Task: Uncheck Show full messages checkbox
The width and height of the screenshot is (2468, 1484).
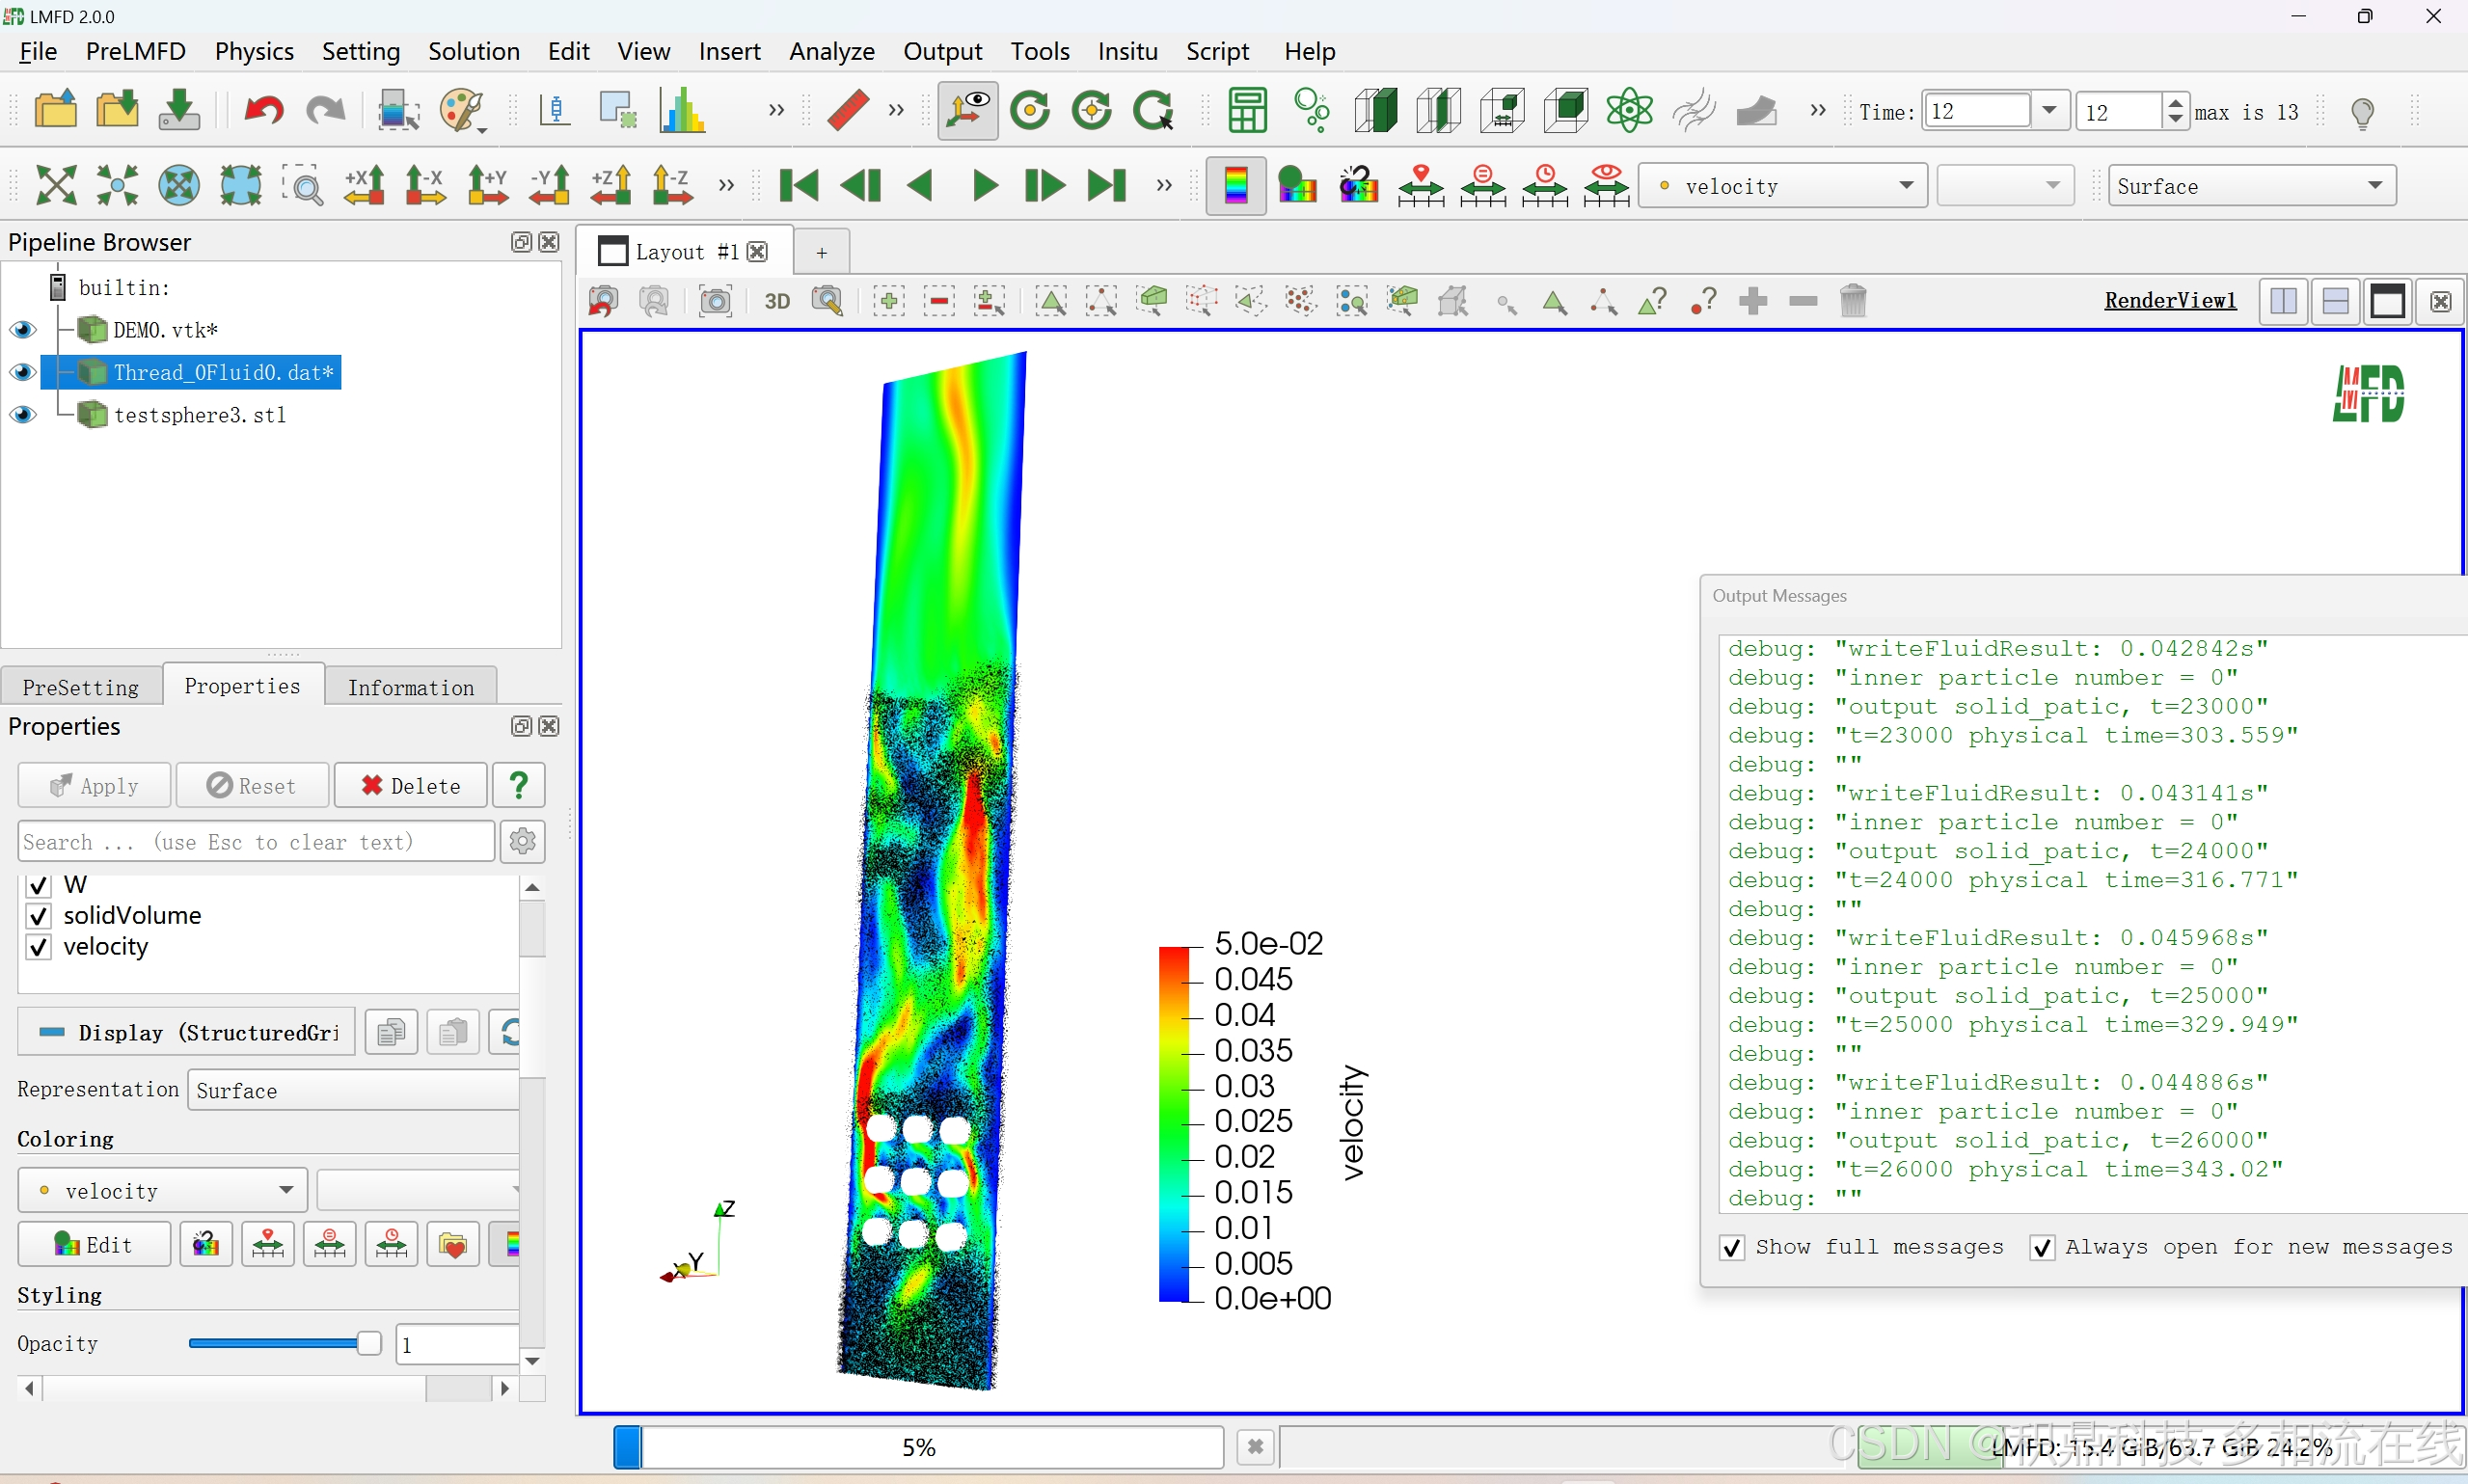Action: tap(1733, 1248)
